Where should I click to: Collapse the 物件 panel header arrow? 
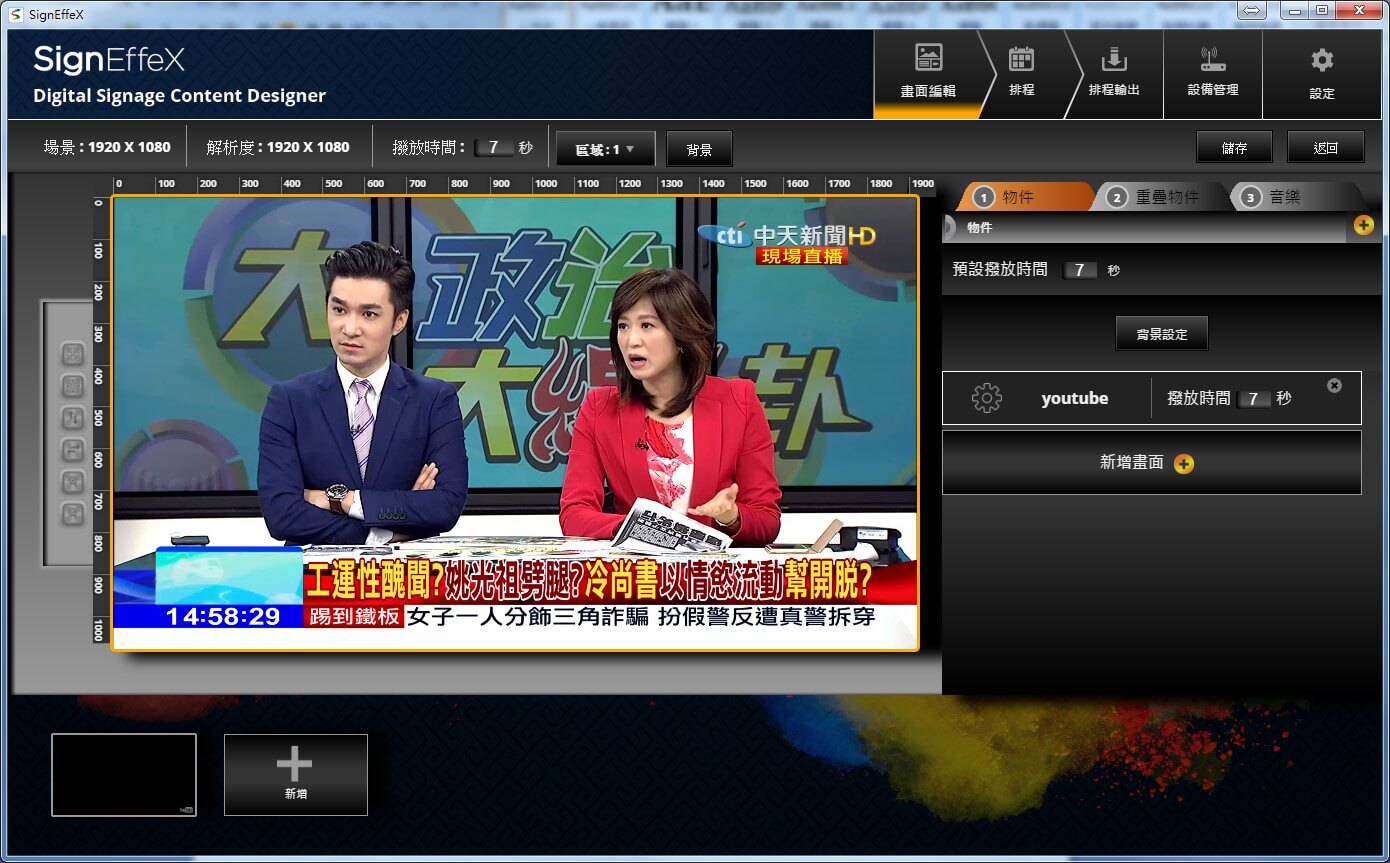[x=948, y=228]
